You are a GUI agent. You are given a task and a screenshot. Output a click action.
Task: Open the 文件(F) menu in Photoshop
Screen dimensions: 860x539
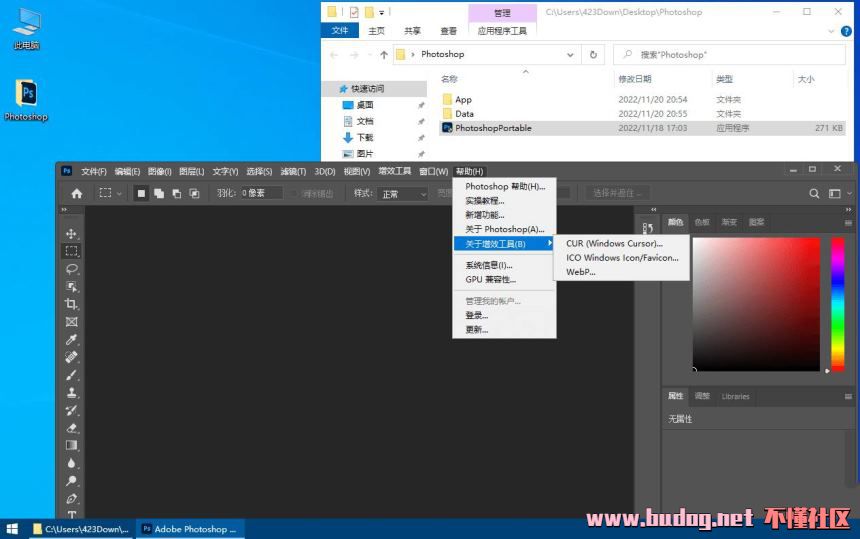click(94, 172)
